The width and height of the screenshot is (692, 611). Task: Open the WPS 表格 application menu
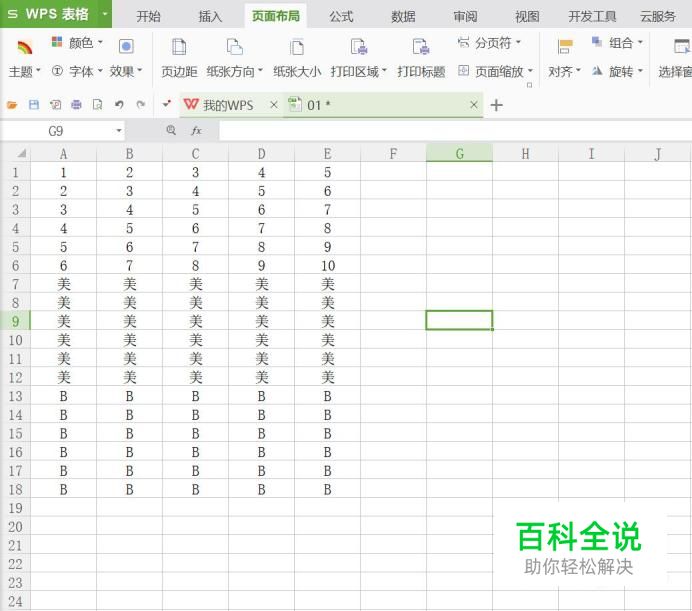tap(49, 14)
